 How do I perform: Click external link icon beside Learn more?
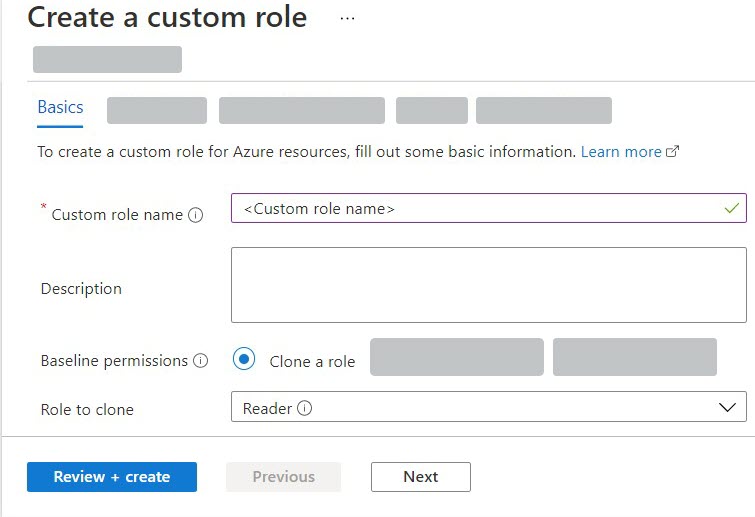(x=673, y=152)
